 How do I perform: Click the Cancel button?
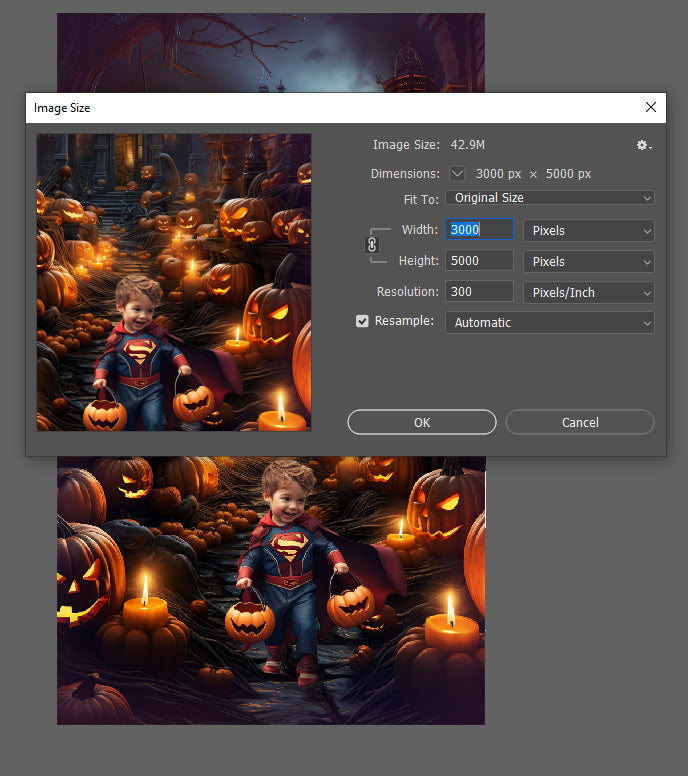(580, 423)
